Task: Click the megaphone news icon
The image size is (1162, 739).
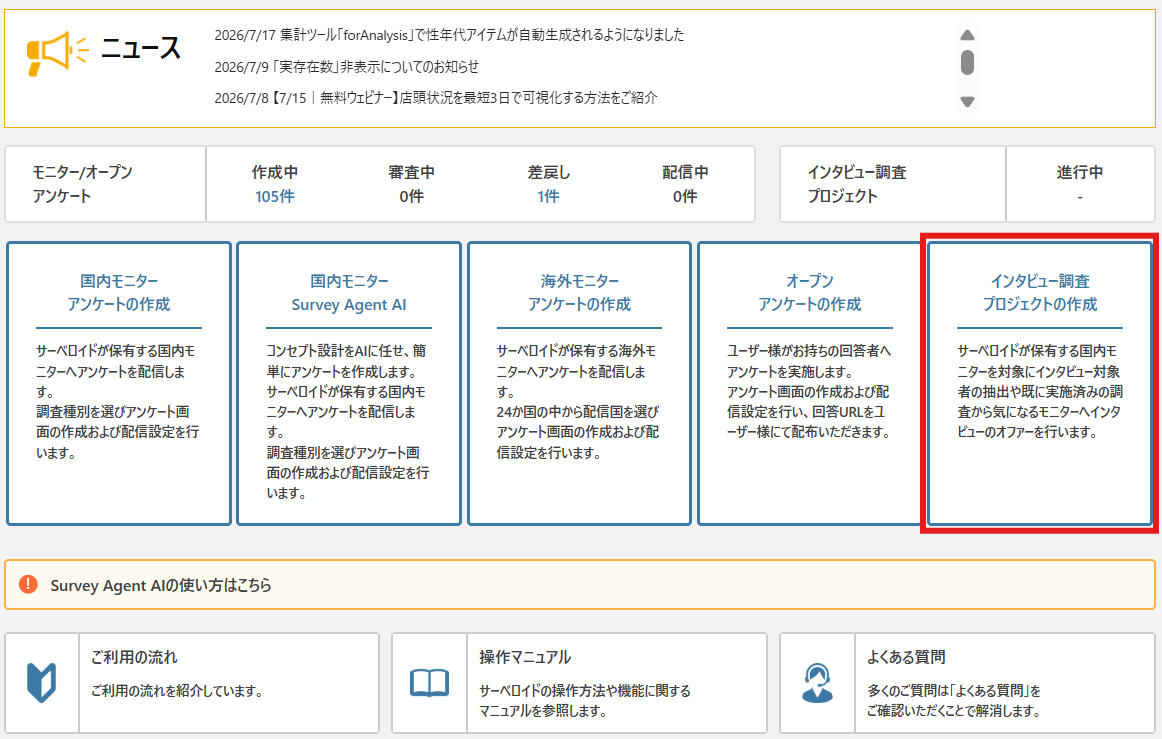Action: (57, 53)
